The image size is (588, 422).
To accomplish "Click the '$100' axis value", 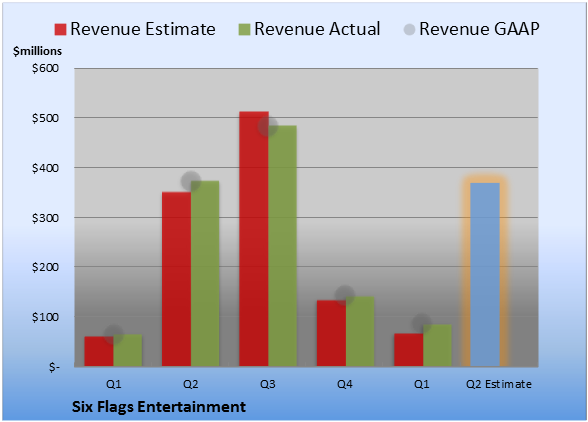I will tap(45, 317).
